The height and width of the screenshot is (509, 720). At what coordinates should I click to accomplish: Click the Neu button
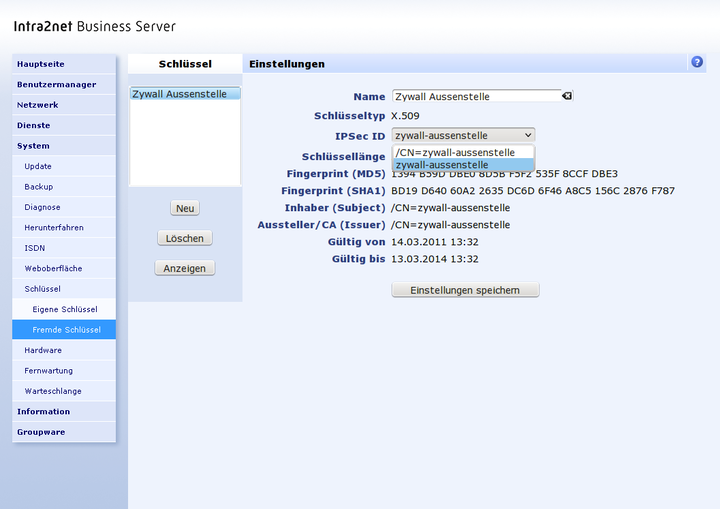[x=185, y=208]
